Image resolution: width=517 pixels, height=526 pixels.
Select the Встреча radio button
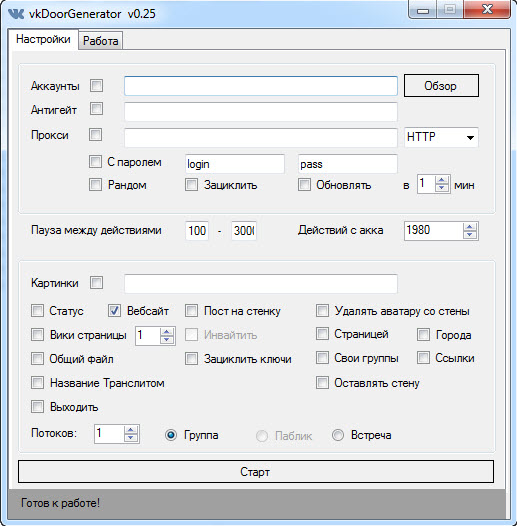338,435
